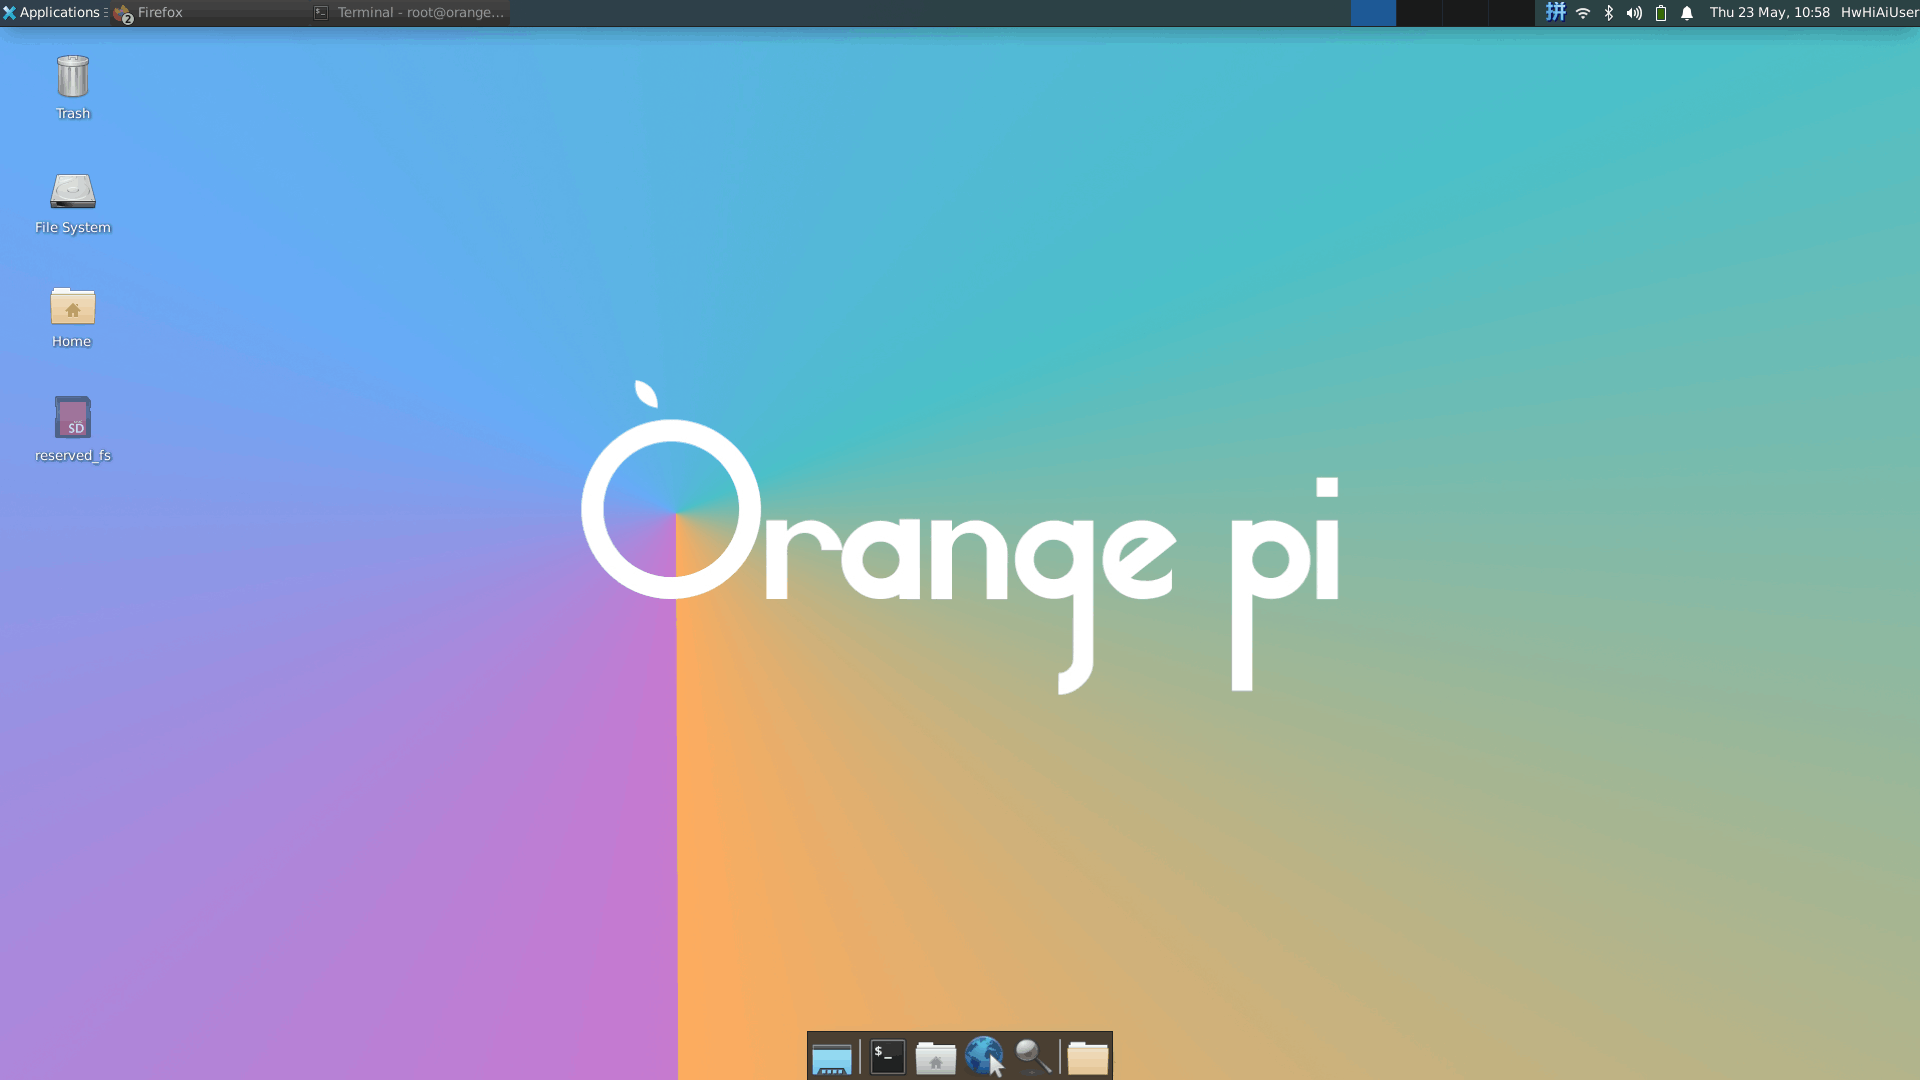Click the Show Desktop dock icon
Screen dimensions: 1920x1080
click(831, 1057)
